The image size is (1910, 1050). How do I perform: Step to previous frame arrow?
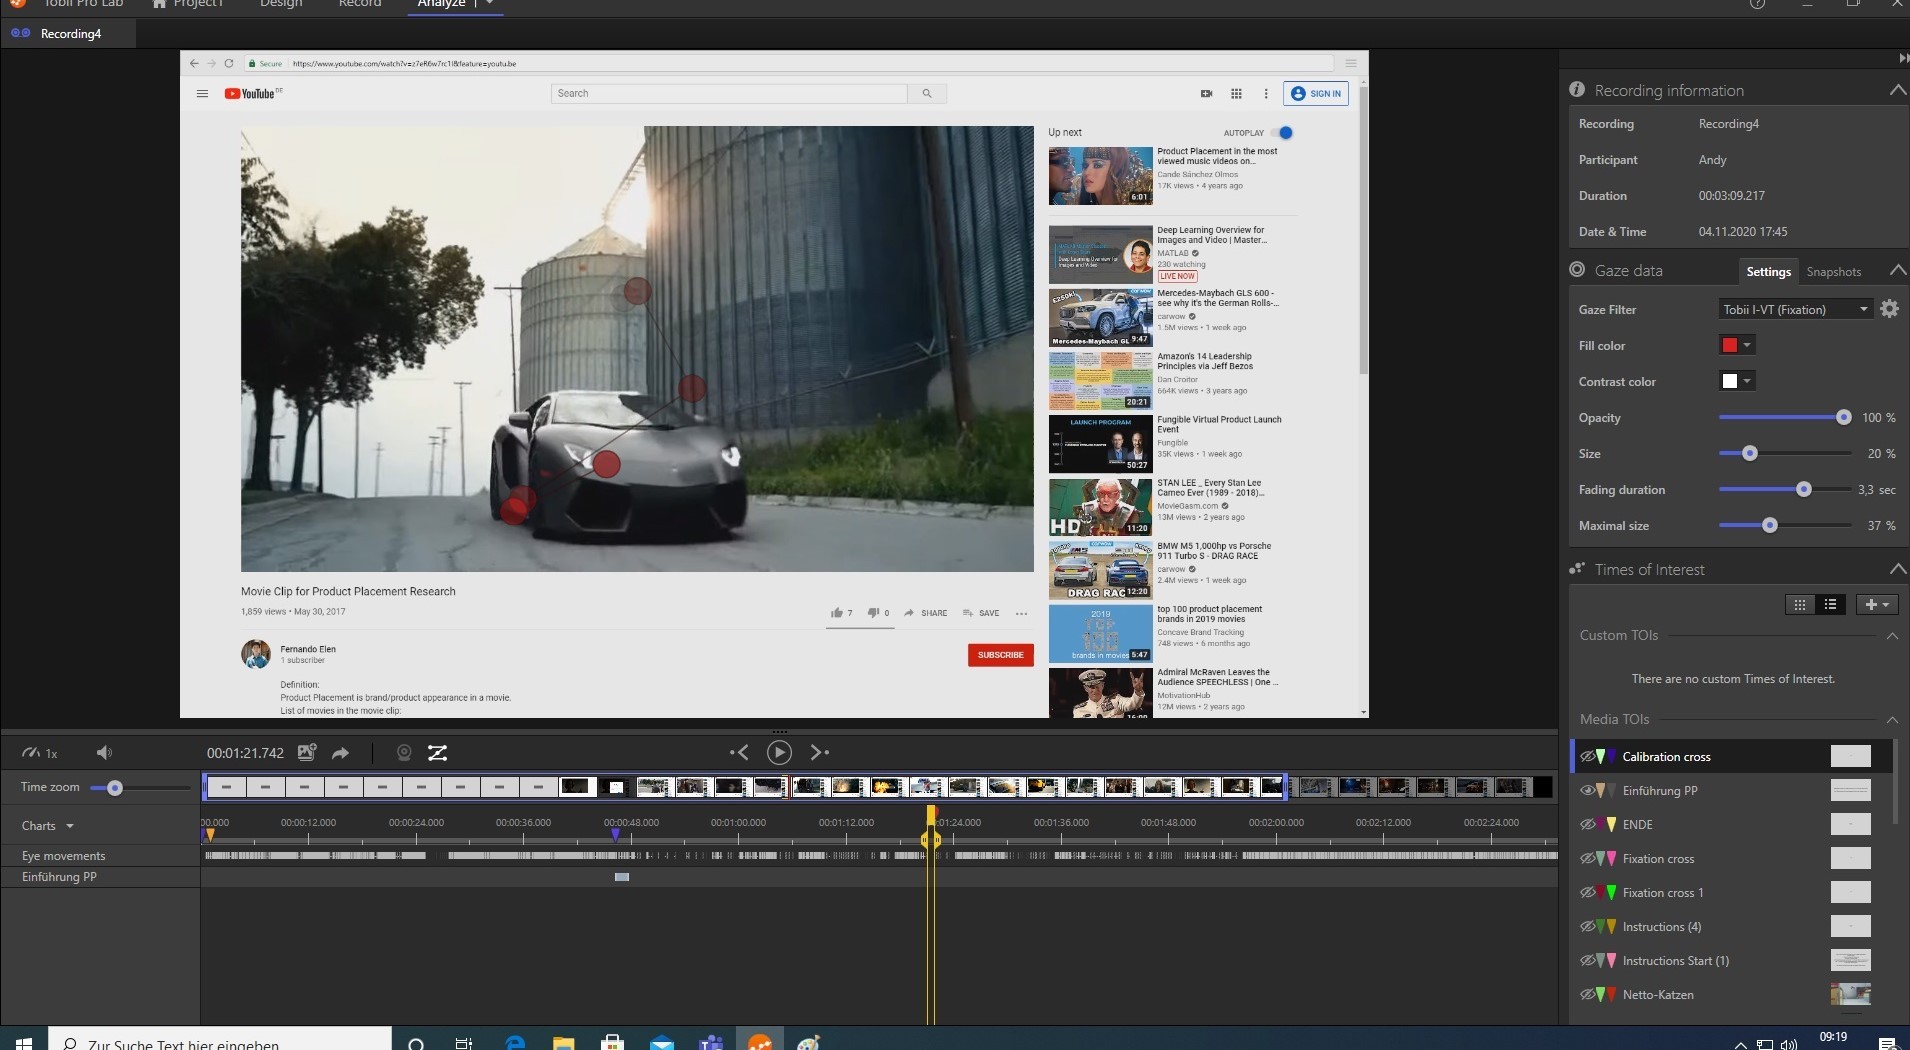pos(739,752)
